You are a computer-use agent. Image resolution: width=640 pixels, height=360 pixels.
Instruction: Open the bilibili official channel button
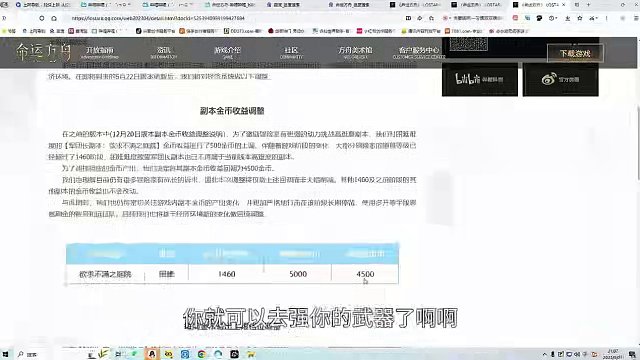click(480, 79)
